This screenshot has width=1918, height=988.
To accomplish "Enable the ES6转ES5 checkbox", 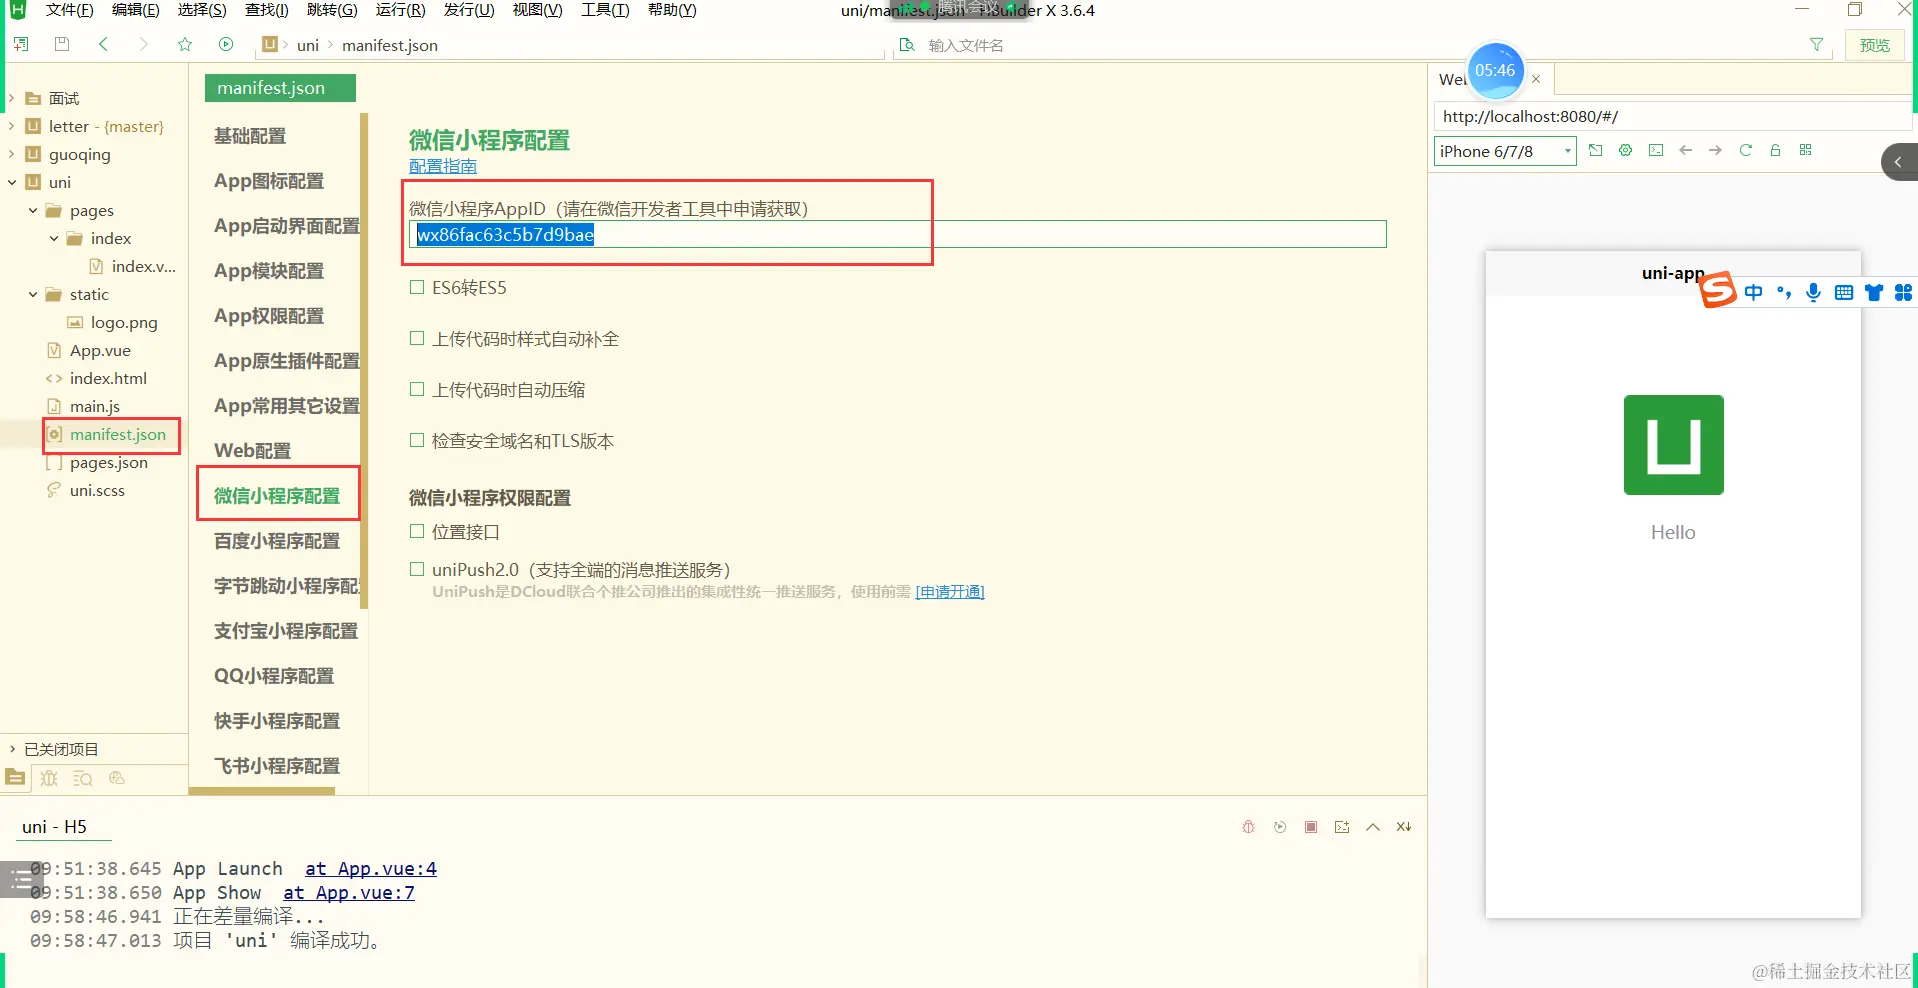I will (x=417, y=287).
